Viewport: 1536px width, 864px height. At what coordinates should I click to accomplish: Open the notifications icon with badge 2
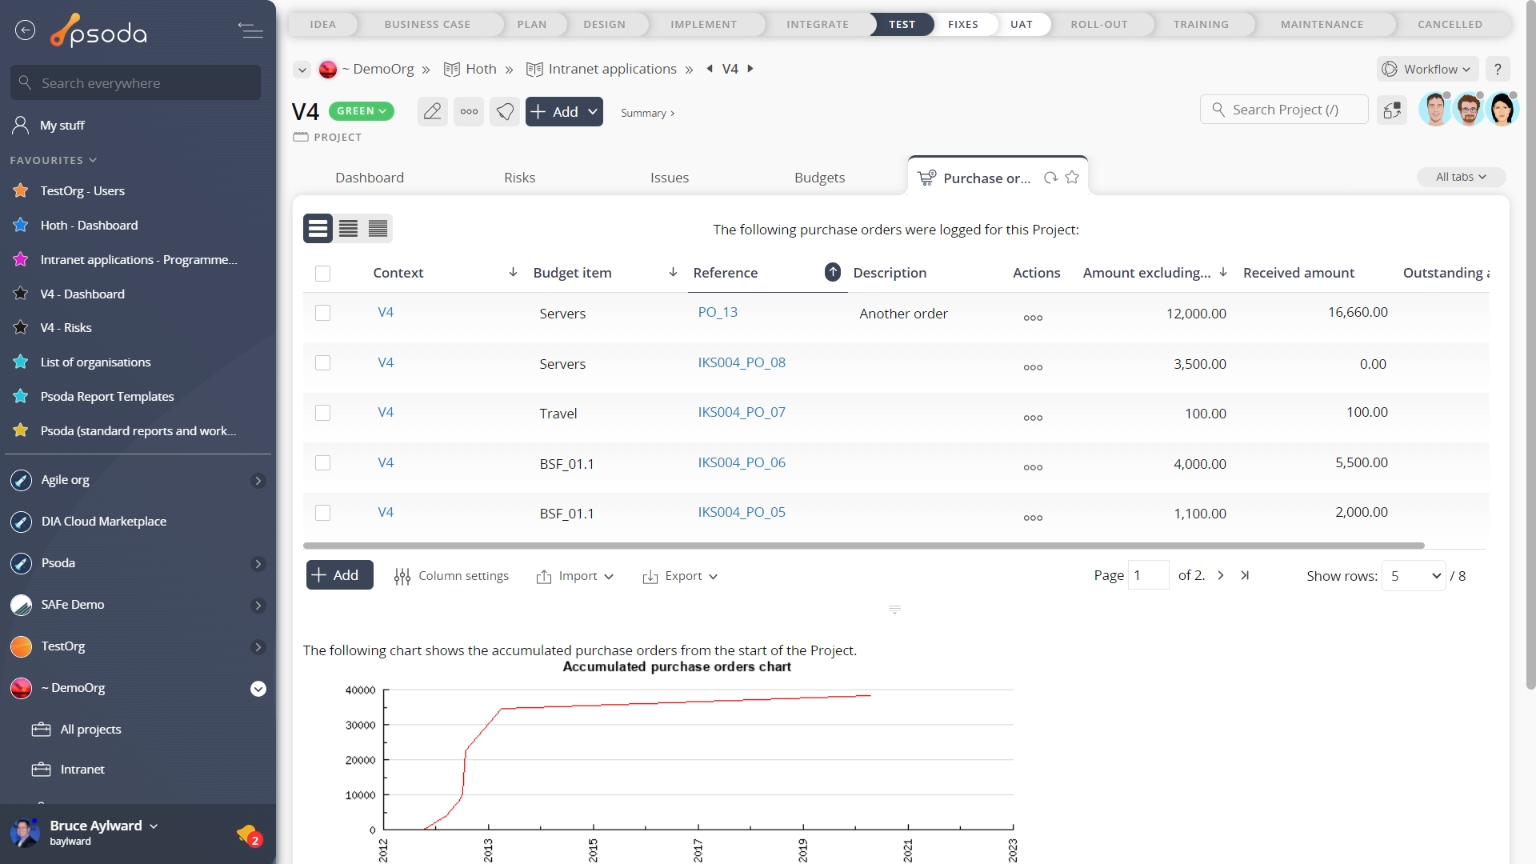[248, 834]
